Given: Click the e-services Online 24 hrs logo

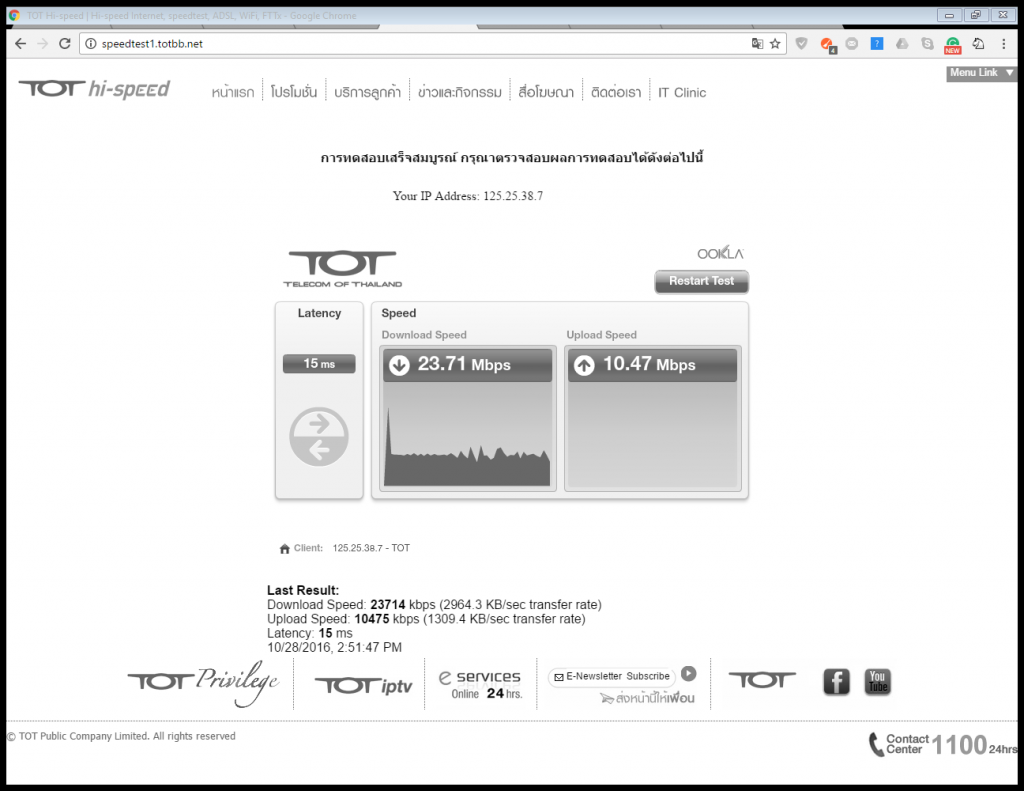Looking at the screenshot, I should 480,685.
